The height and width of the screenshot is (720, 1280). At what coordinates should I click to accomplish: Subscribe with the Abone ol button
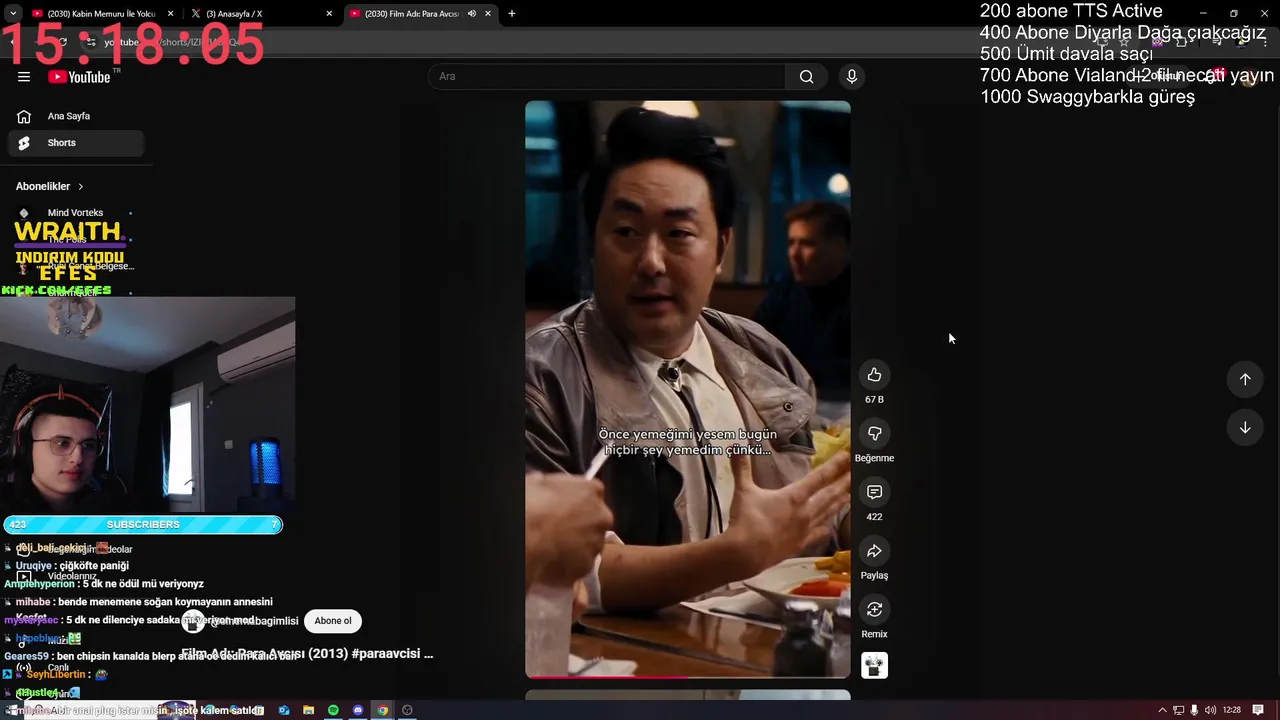pos(333,621)
